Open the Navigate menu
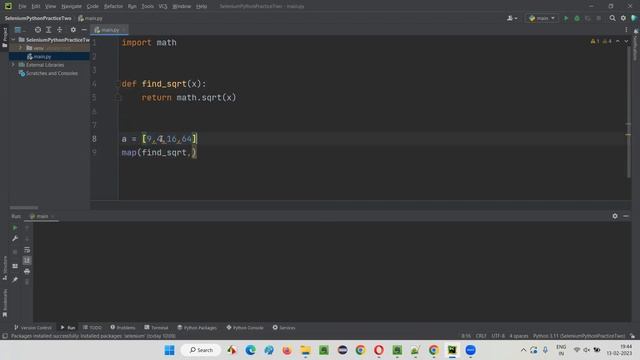640x360 pixels. [71, 6]
